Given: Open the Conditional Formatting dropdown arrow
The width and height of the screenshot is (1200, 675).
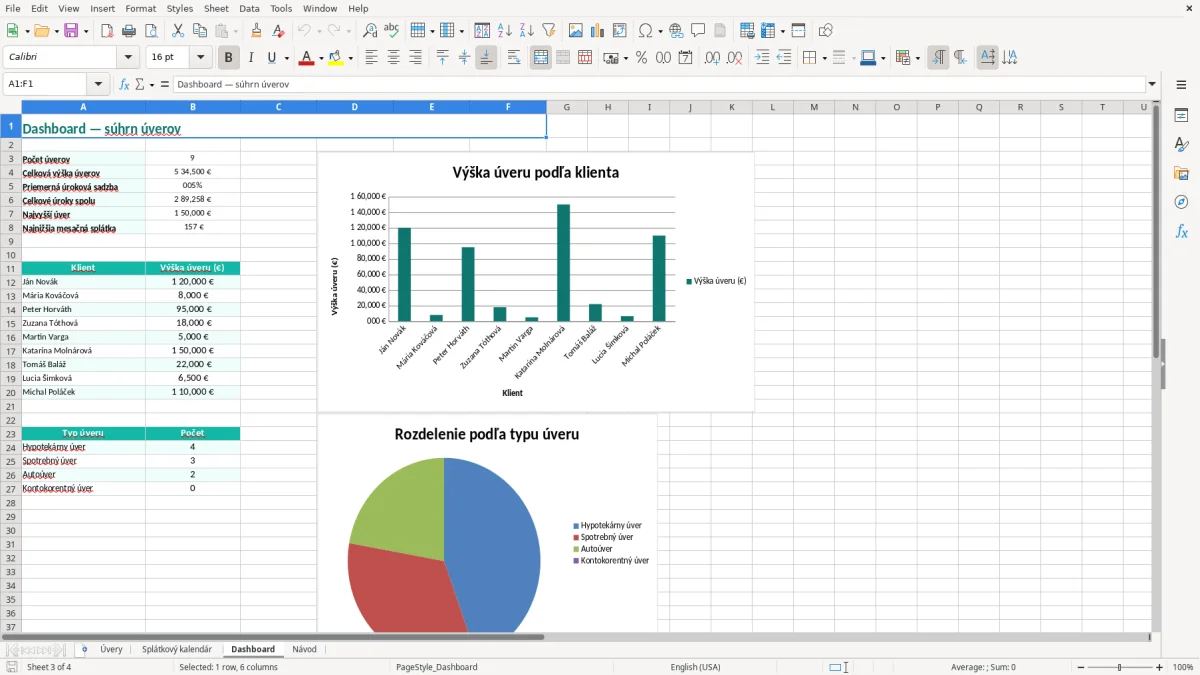Looking at the screenshot, I should (916, 58).
